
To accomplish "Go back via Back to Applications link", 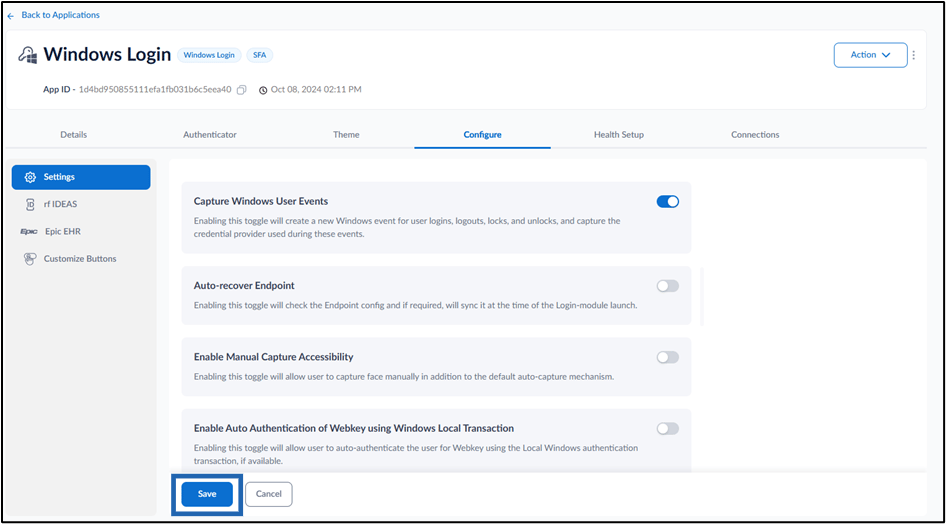I will pyautogui.click(x=60, y=15).
